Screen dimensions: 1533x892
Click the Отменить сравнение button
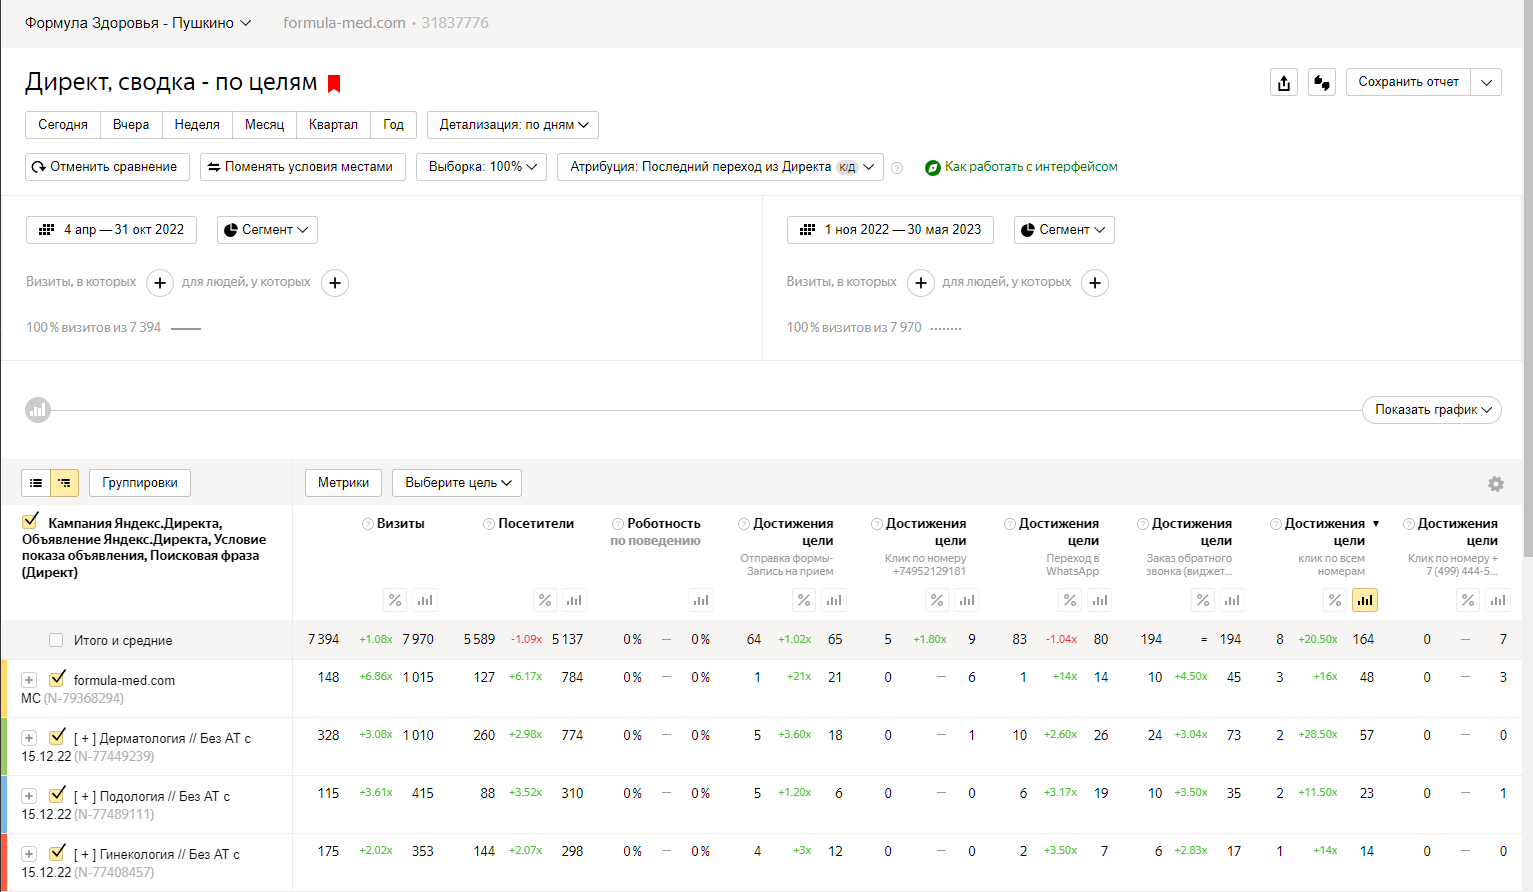coord(105,167)
